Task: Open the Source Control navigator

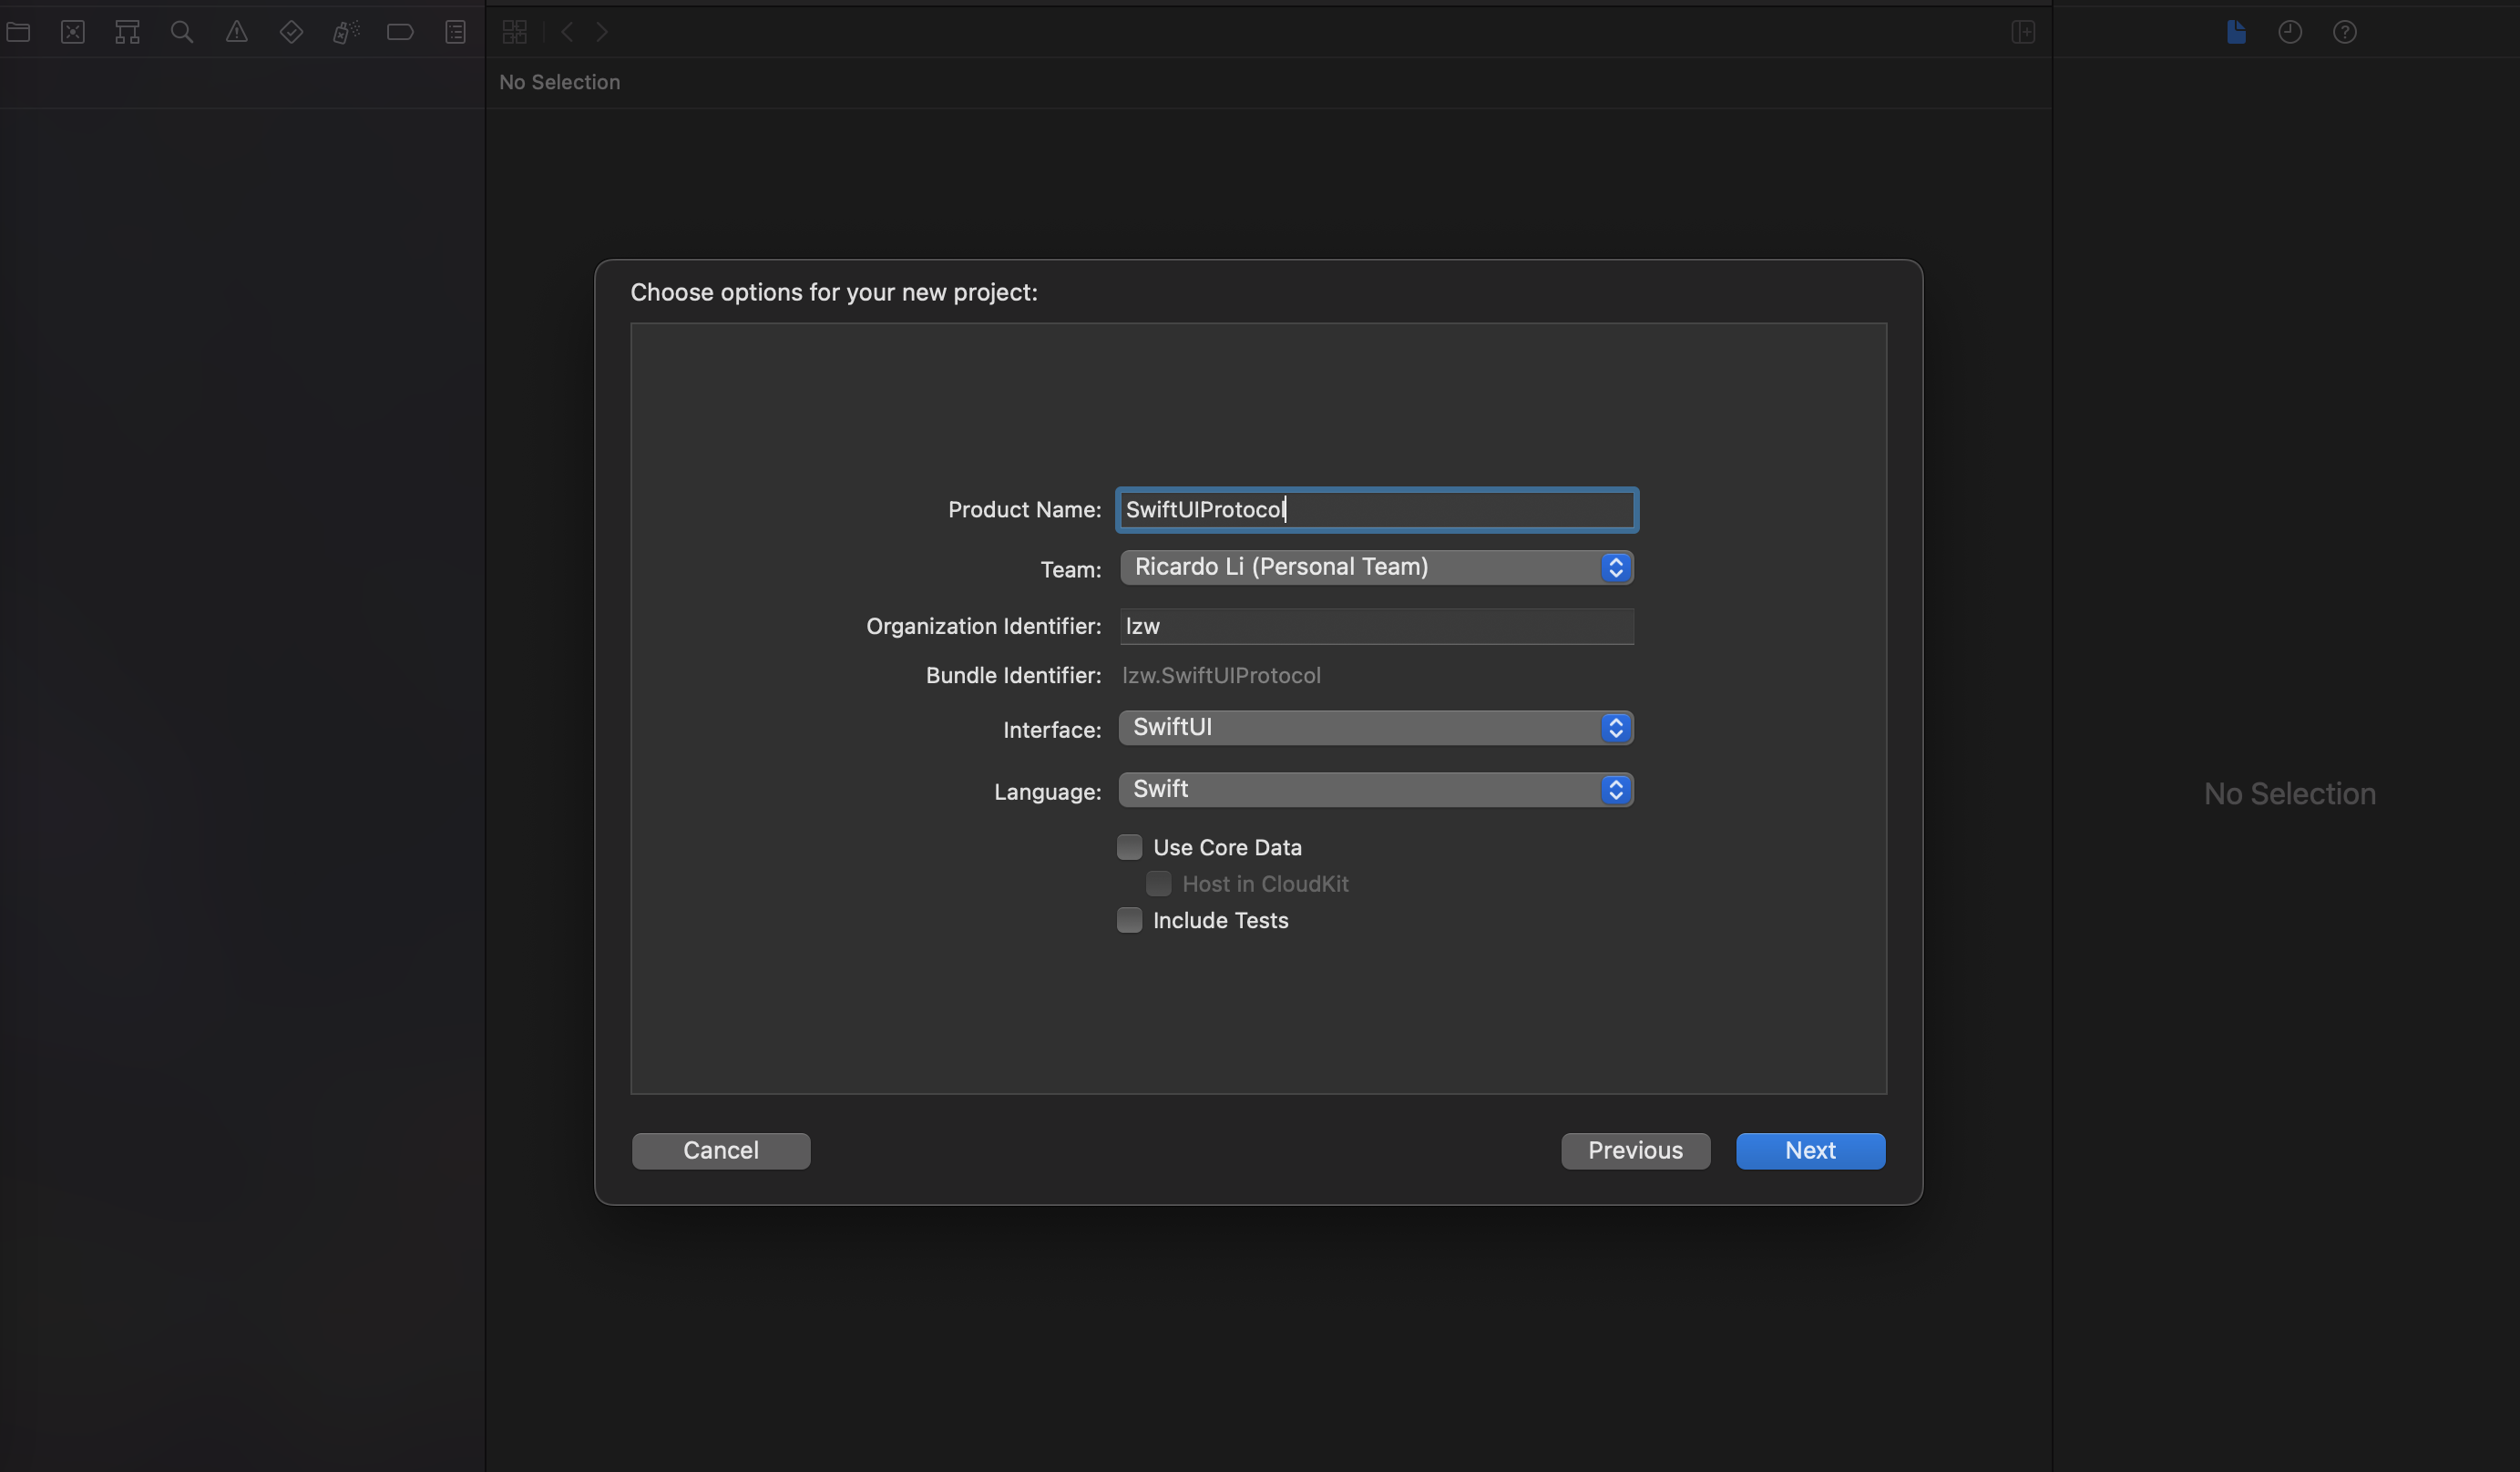Action: [73, 32]
